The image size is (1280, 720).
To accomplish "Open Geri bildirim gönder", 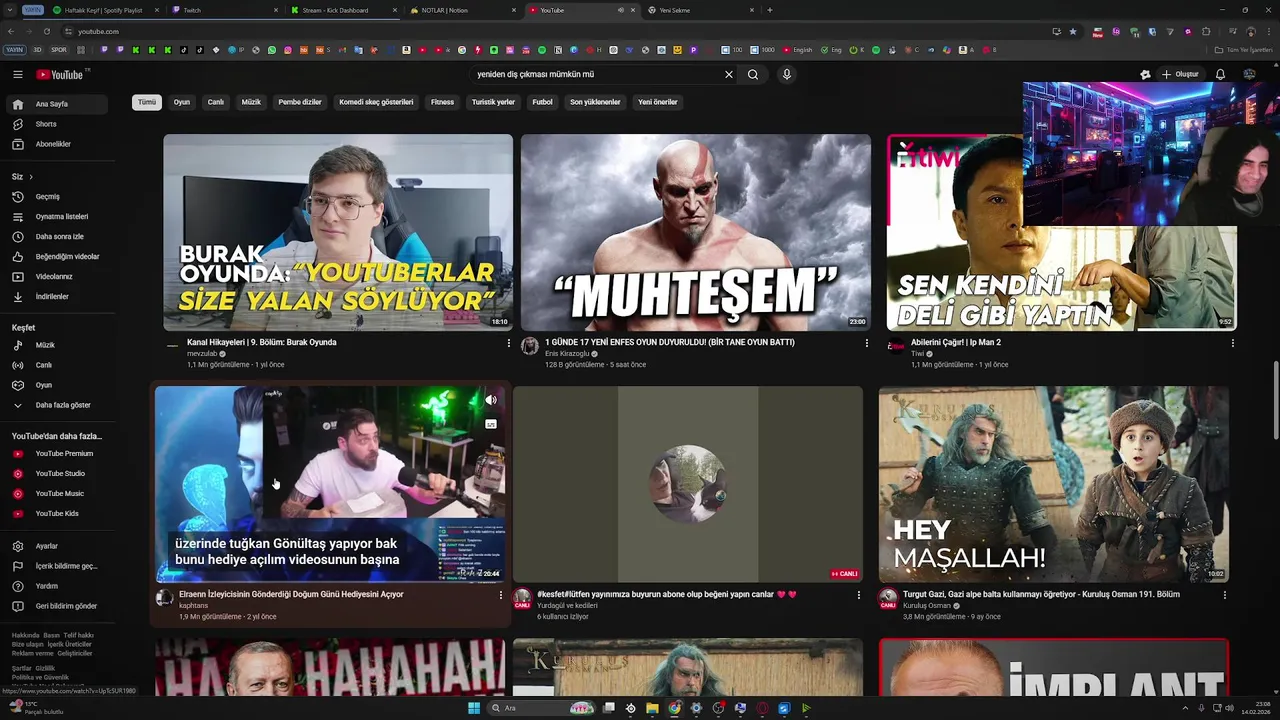I will click(58, 606).
